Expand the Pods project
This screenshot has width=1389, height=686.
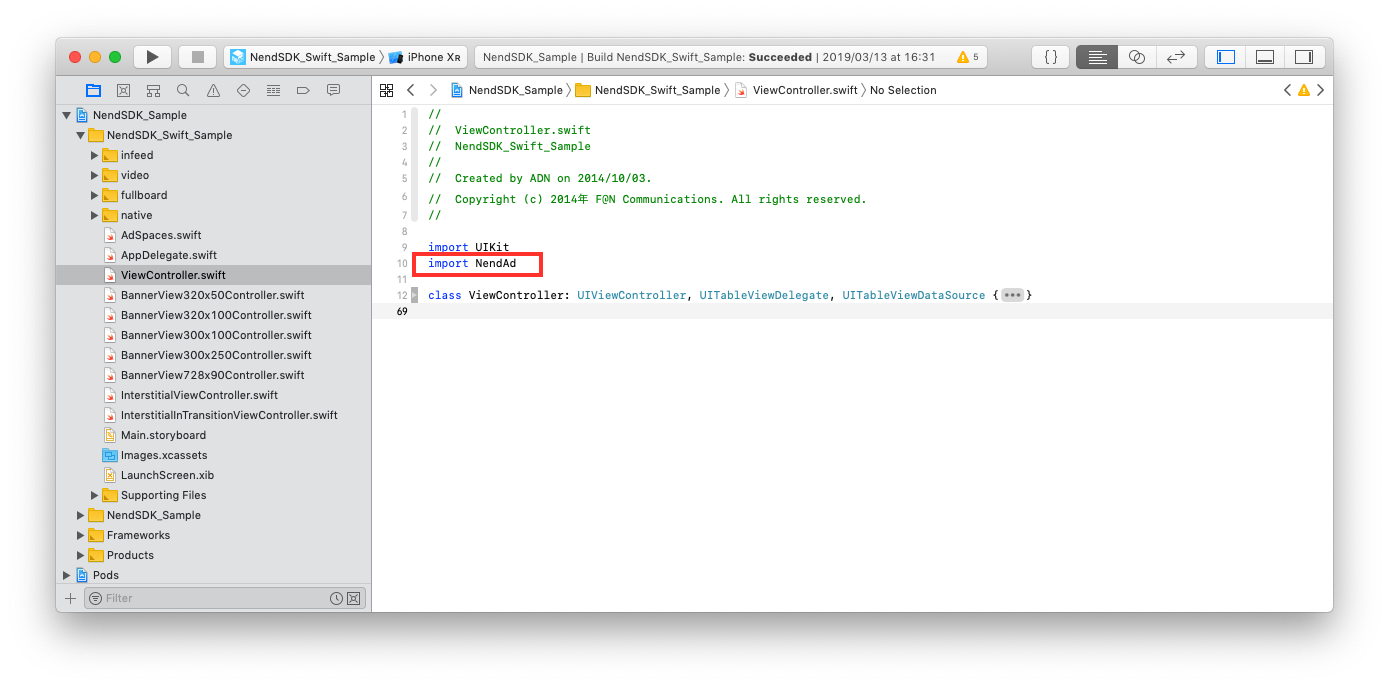point(67,575)
